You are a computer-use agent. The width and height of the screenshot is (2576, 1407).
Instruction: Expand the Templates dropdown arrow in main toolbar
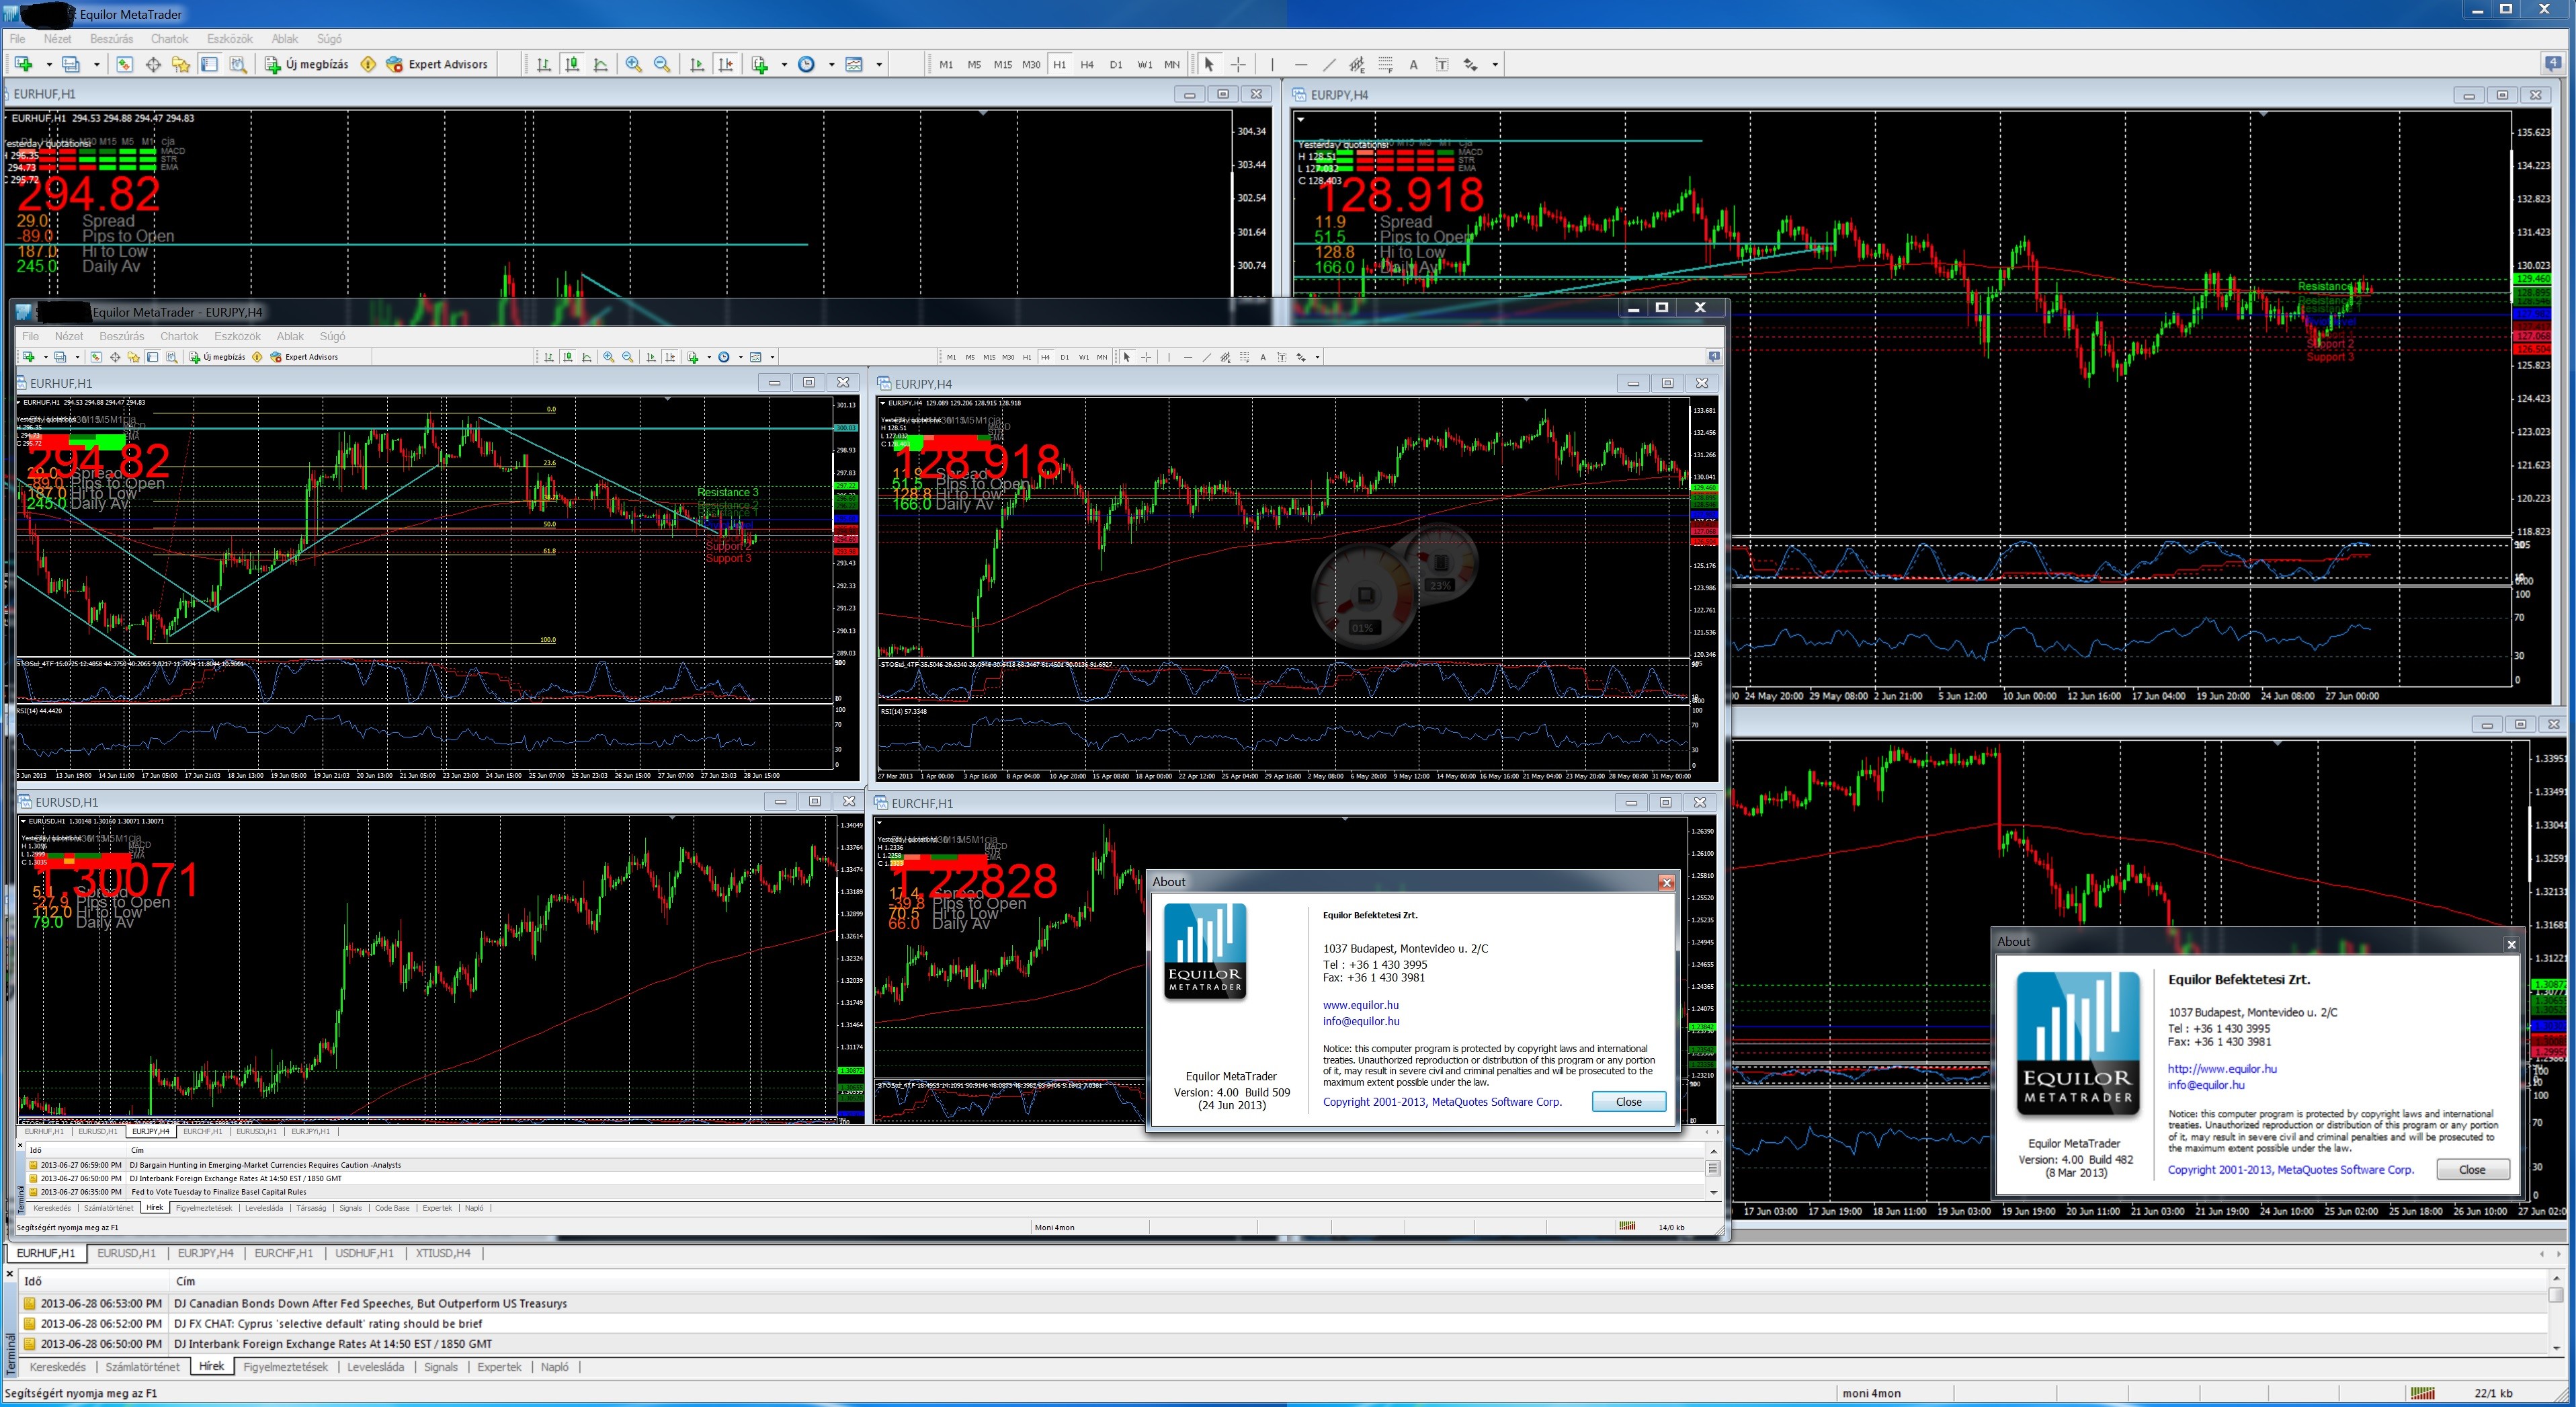point(879,65)
